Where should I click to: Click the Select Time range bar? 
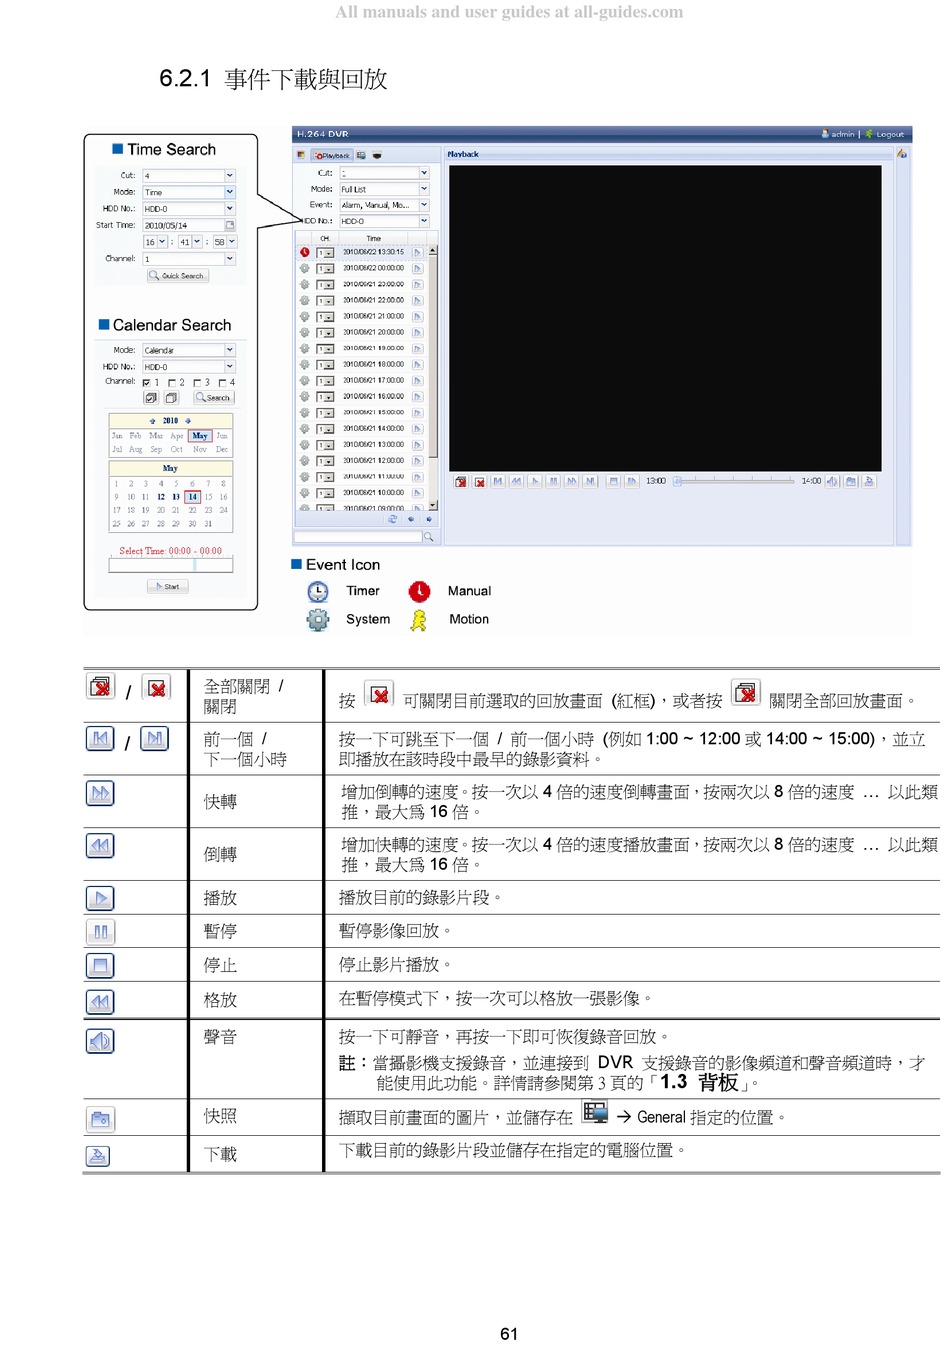pyautogui.click(x=171, y=565)
